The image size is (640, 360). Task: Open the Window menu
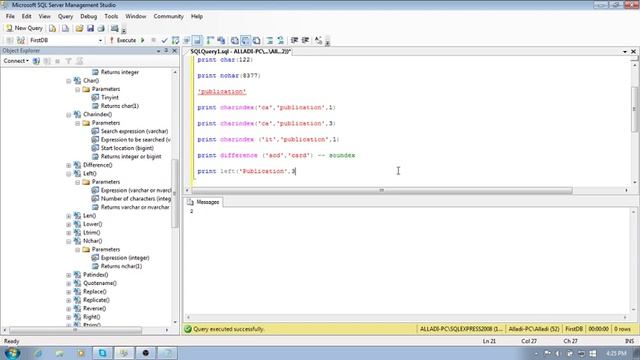tap(136, 16)
